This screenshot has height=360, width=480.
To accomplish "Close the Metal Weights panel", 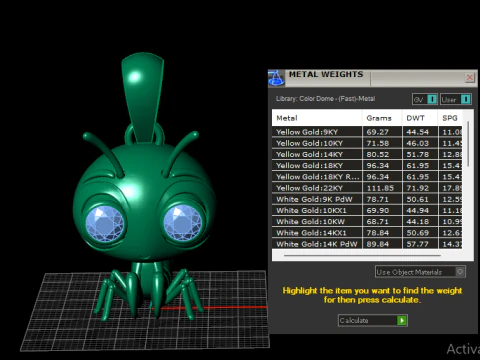I will 470,78.
